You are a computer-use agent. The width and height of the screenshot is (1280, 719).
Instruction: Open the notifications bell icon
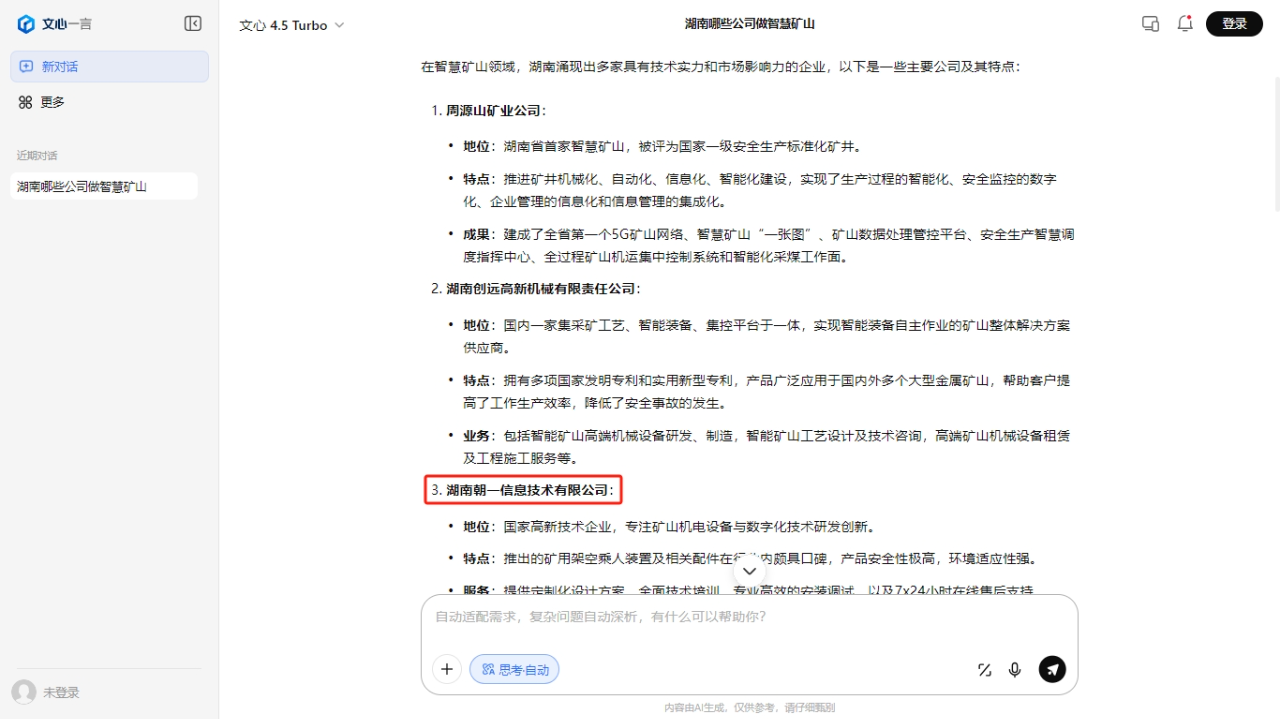1185,24
